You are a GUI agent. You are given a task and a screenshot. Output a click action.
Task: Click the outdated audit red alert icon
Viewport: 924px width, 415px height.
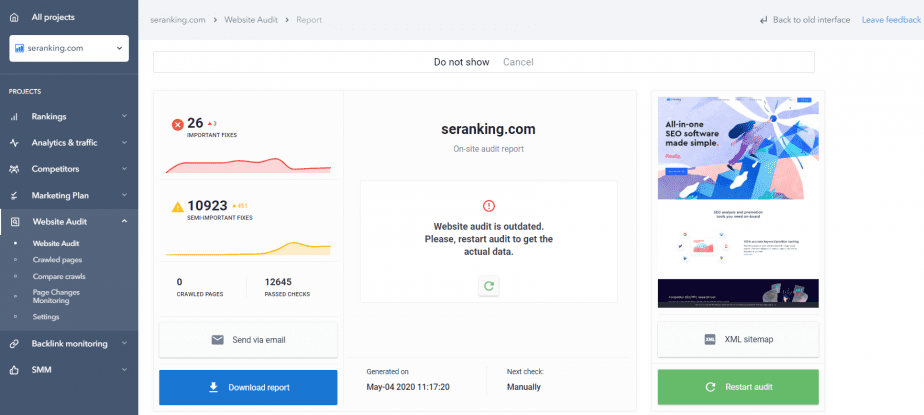click(489, 206)
